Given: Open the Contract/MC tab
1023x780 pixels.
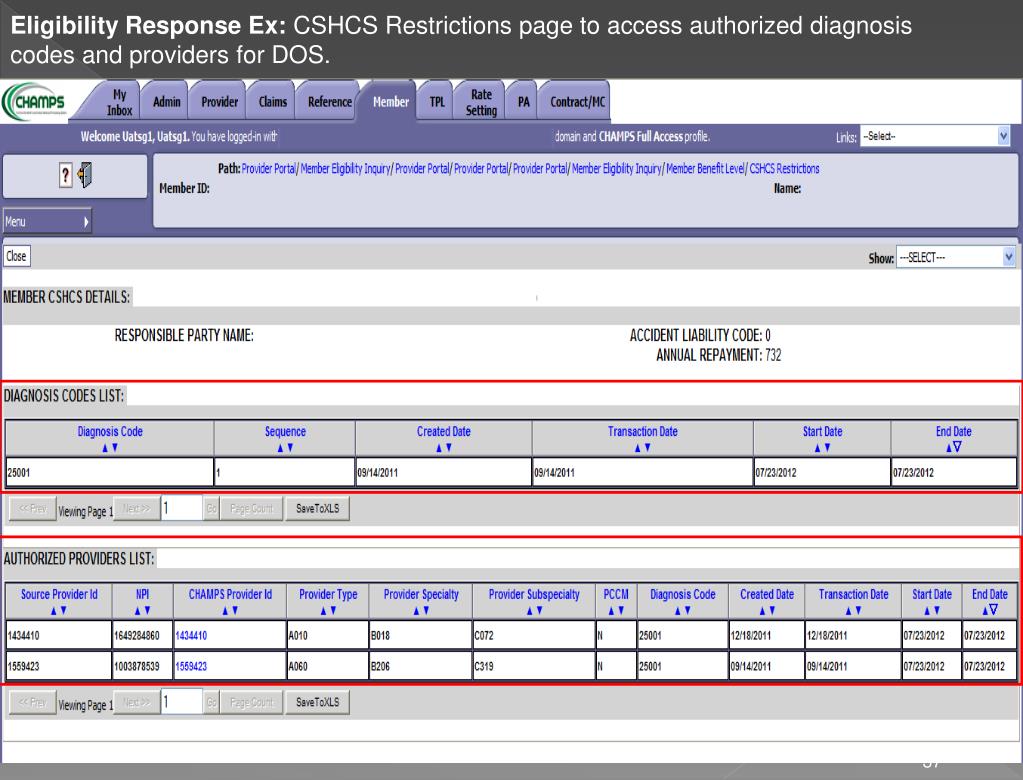Looking at the screenshot, I should [577, 102].
